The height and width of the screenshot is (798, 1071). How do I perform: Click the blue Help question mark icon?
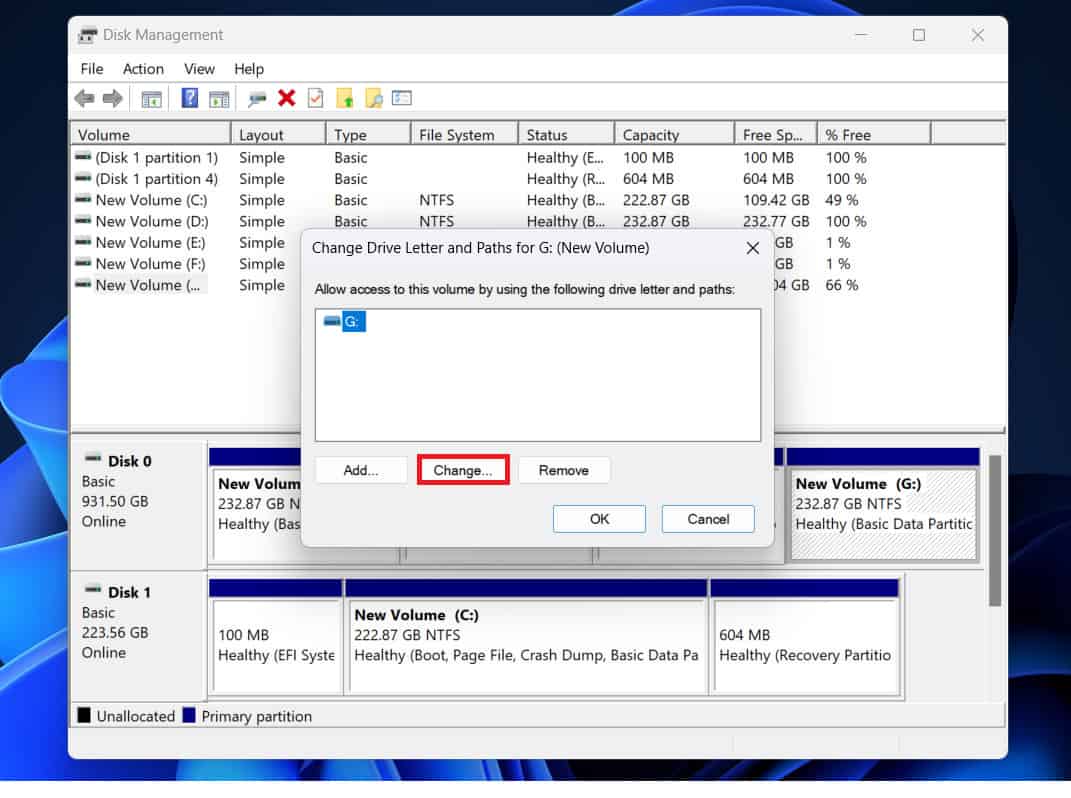(190, 98)
